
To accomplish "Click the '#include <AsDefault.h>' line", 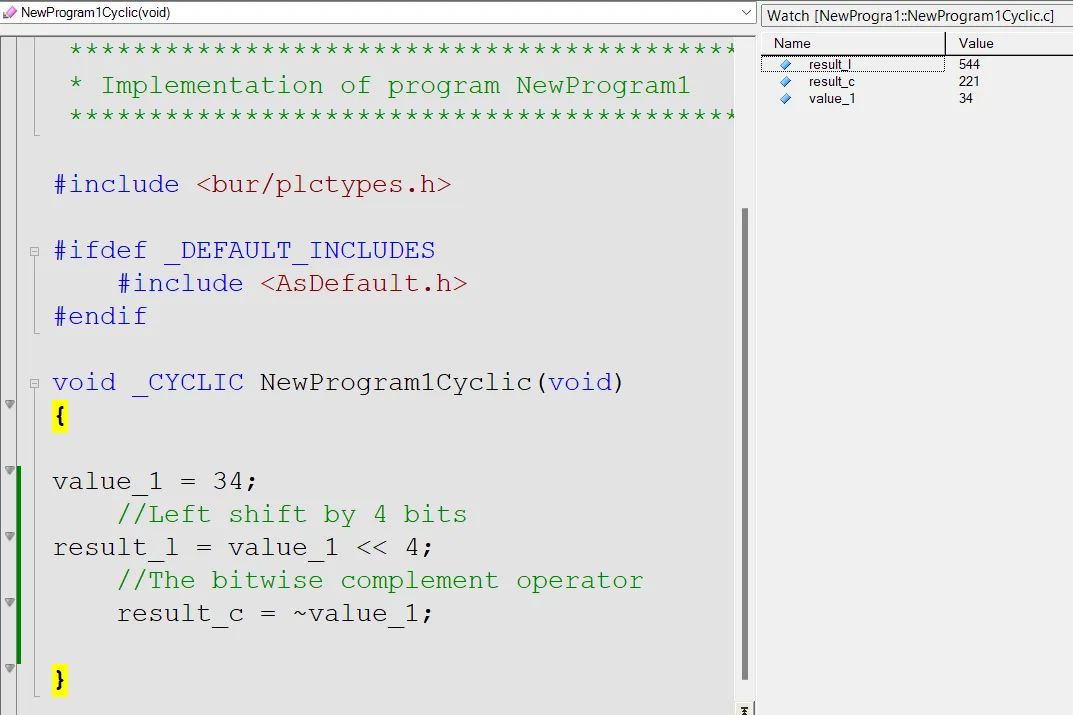I will point(292,284).
